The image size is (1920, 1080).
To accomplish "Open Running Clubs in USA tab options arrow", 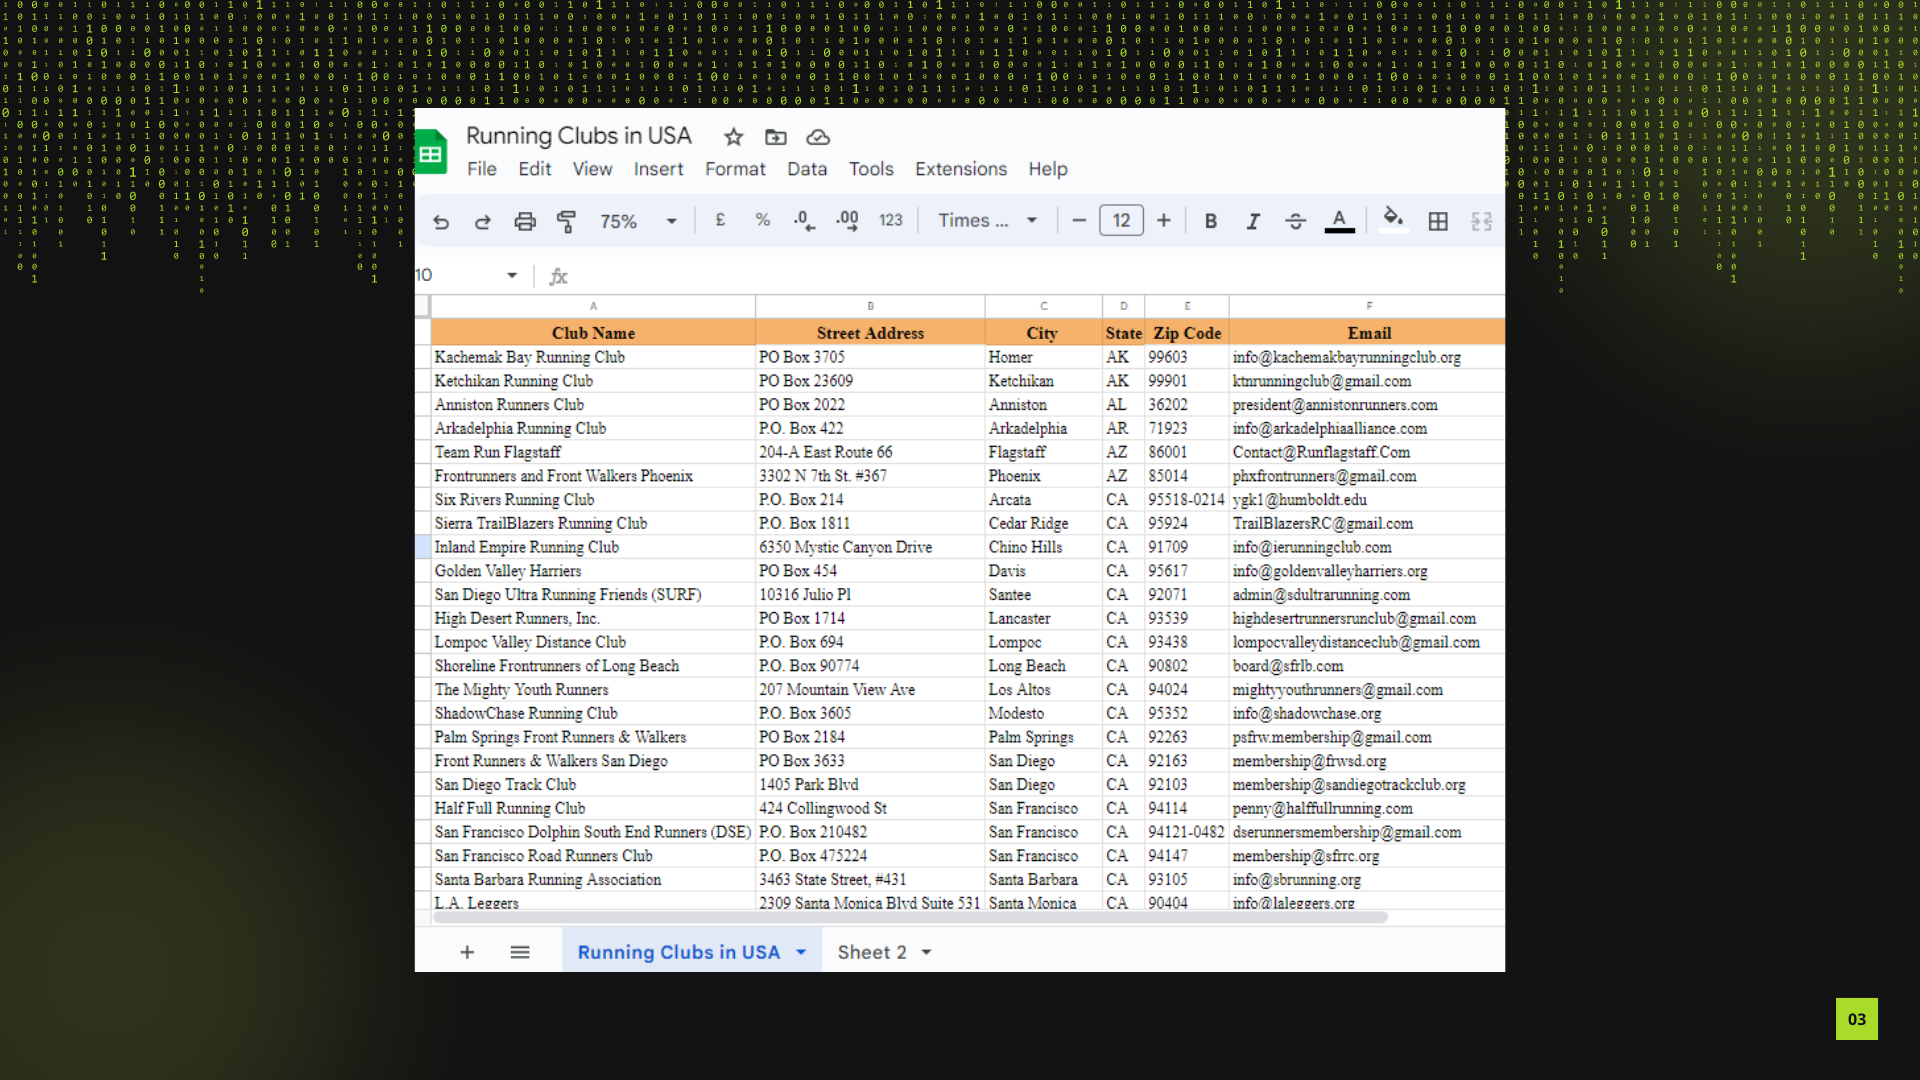I will pyautogui.click(x=801, y=952).
